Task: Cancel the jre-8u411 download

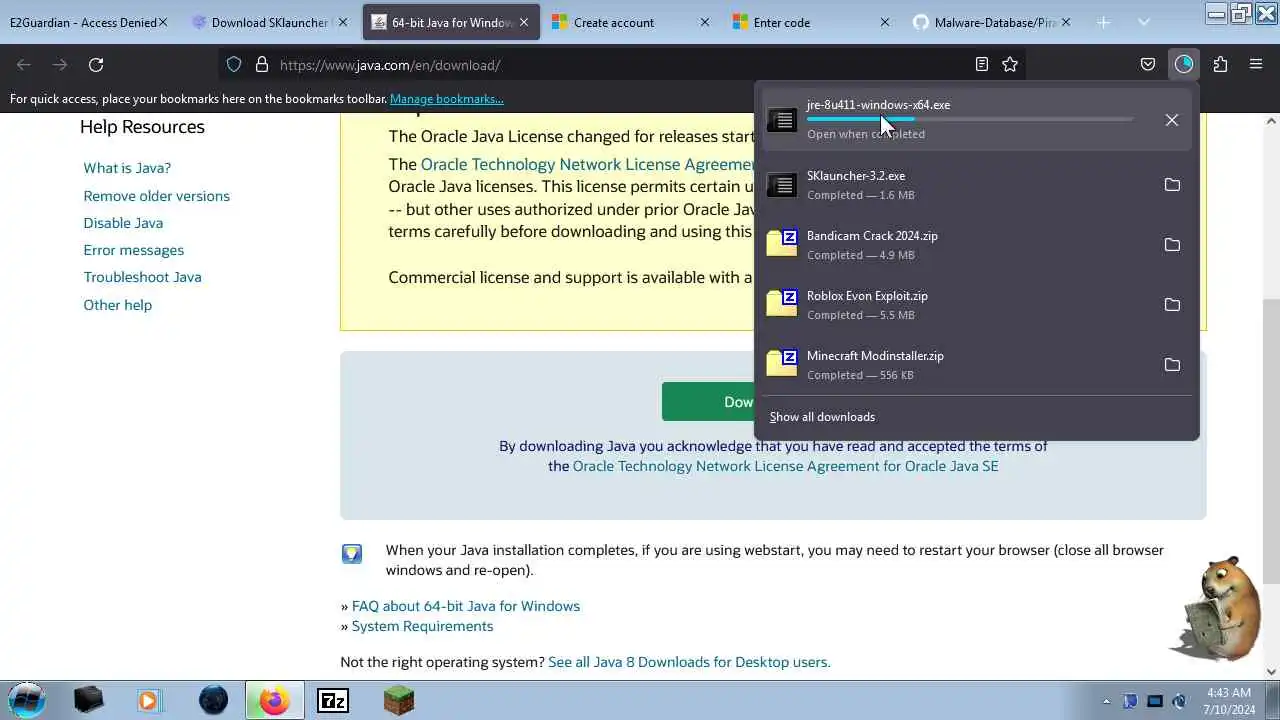Action: tap(1172, 120)
